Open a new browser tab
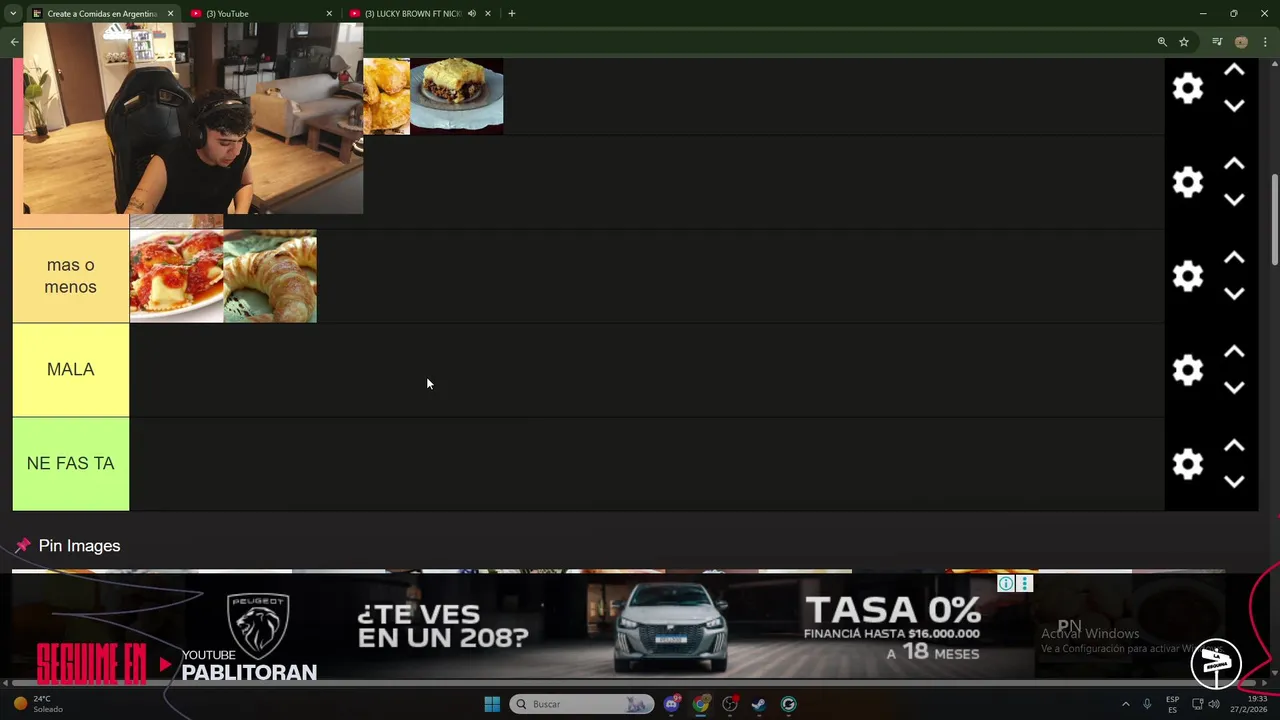 click(512, 14)
